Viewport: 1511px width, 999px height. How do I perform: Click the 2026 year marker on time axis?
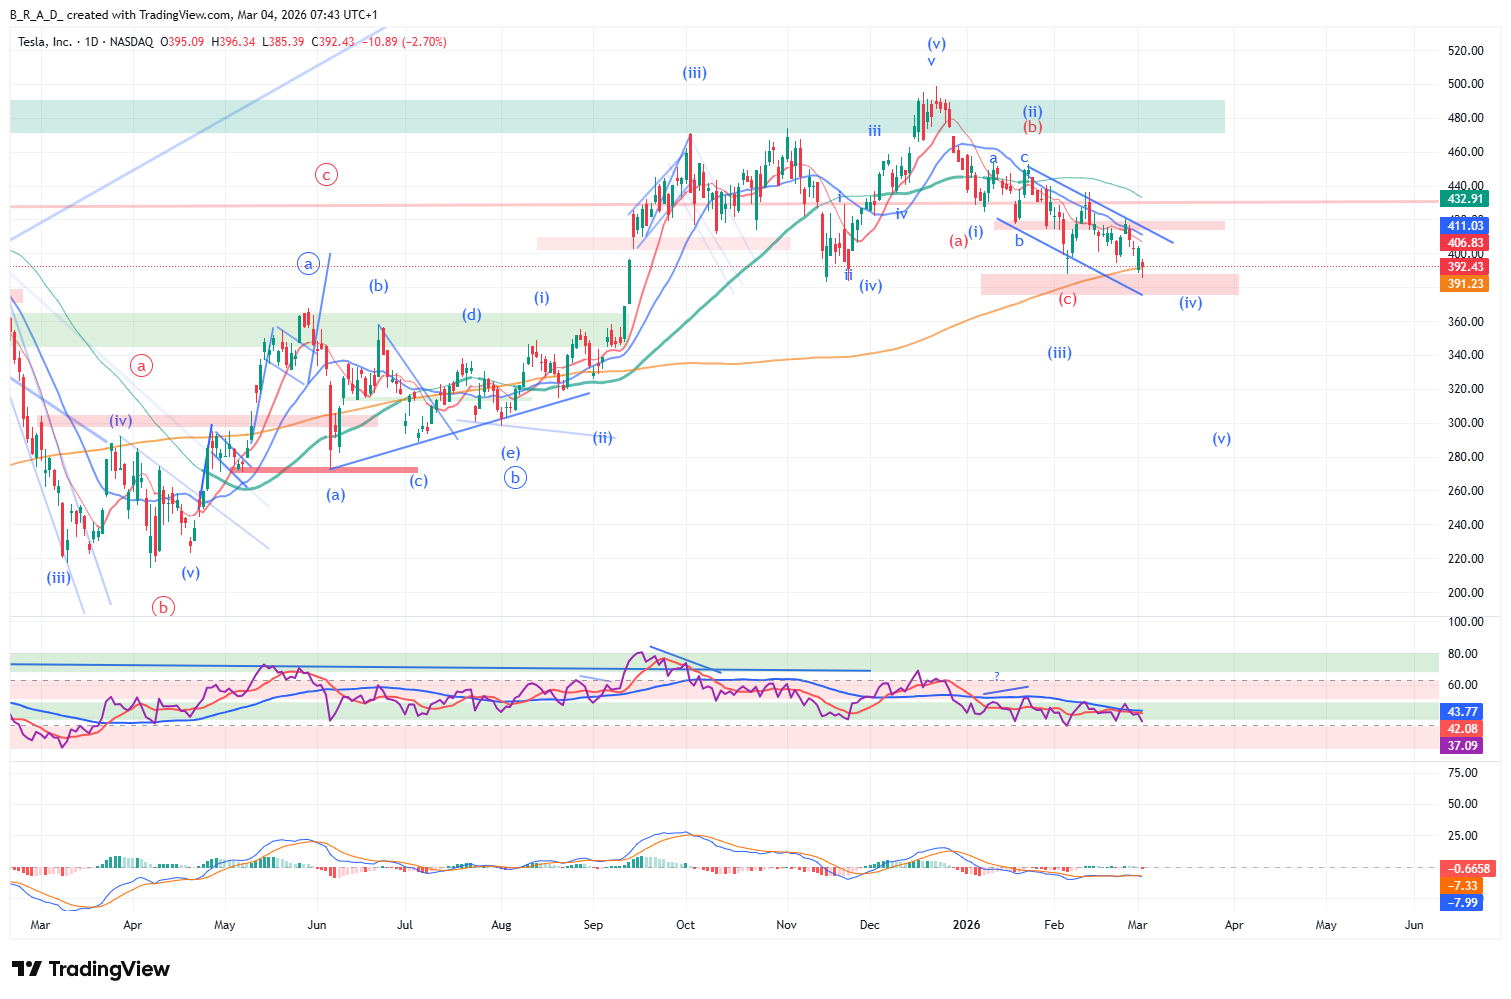[966, 925]
